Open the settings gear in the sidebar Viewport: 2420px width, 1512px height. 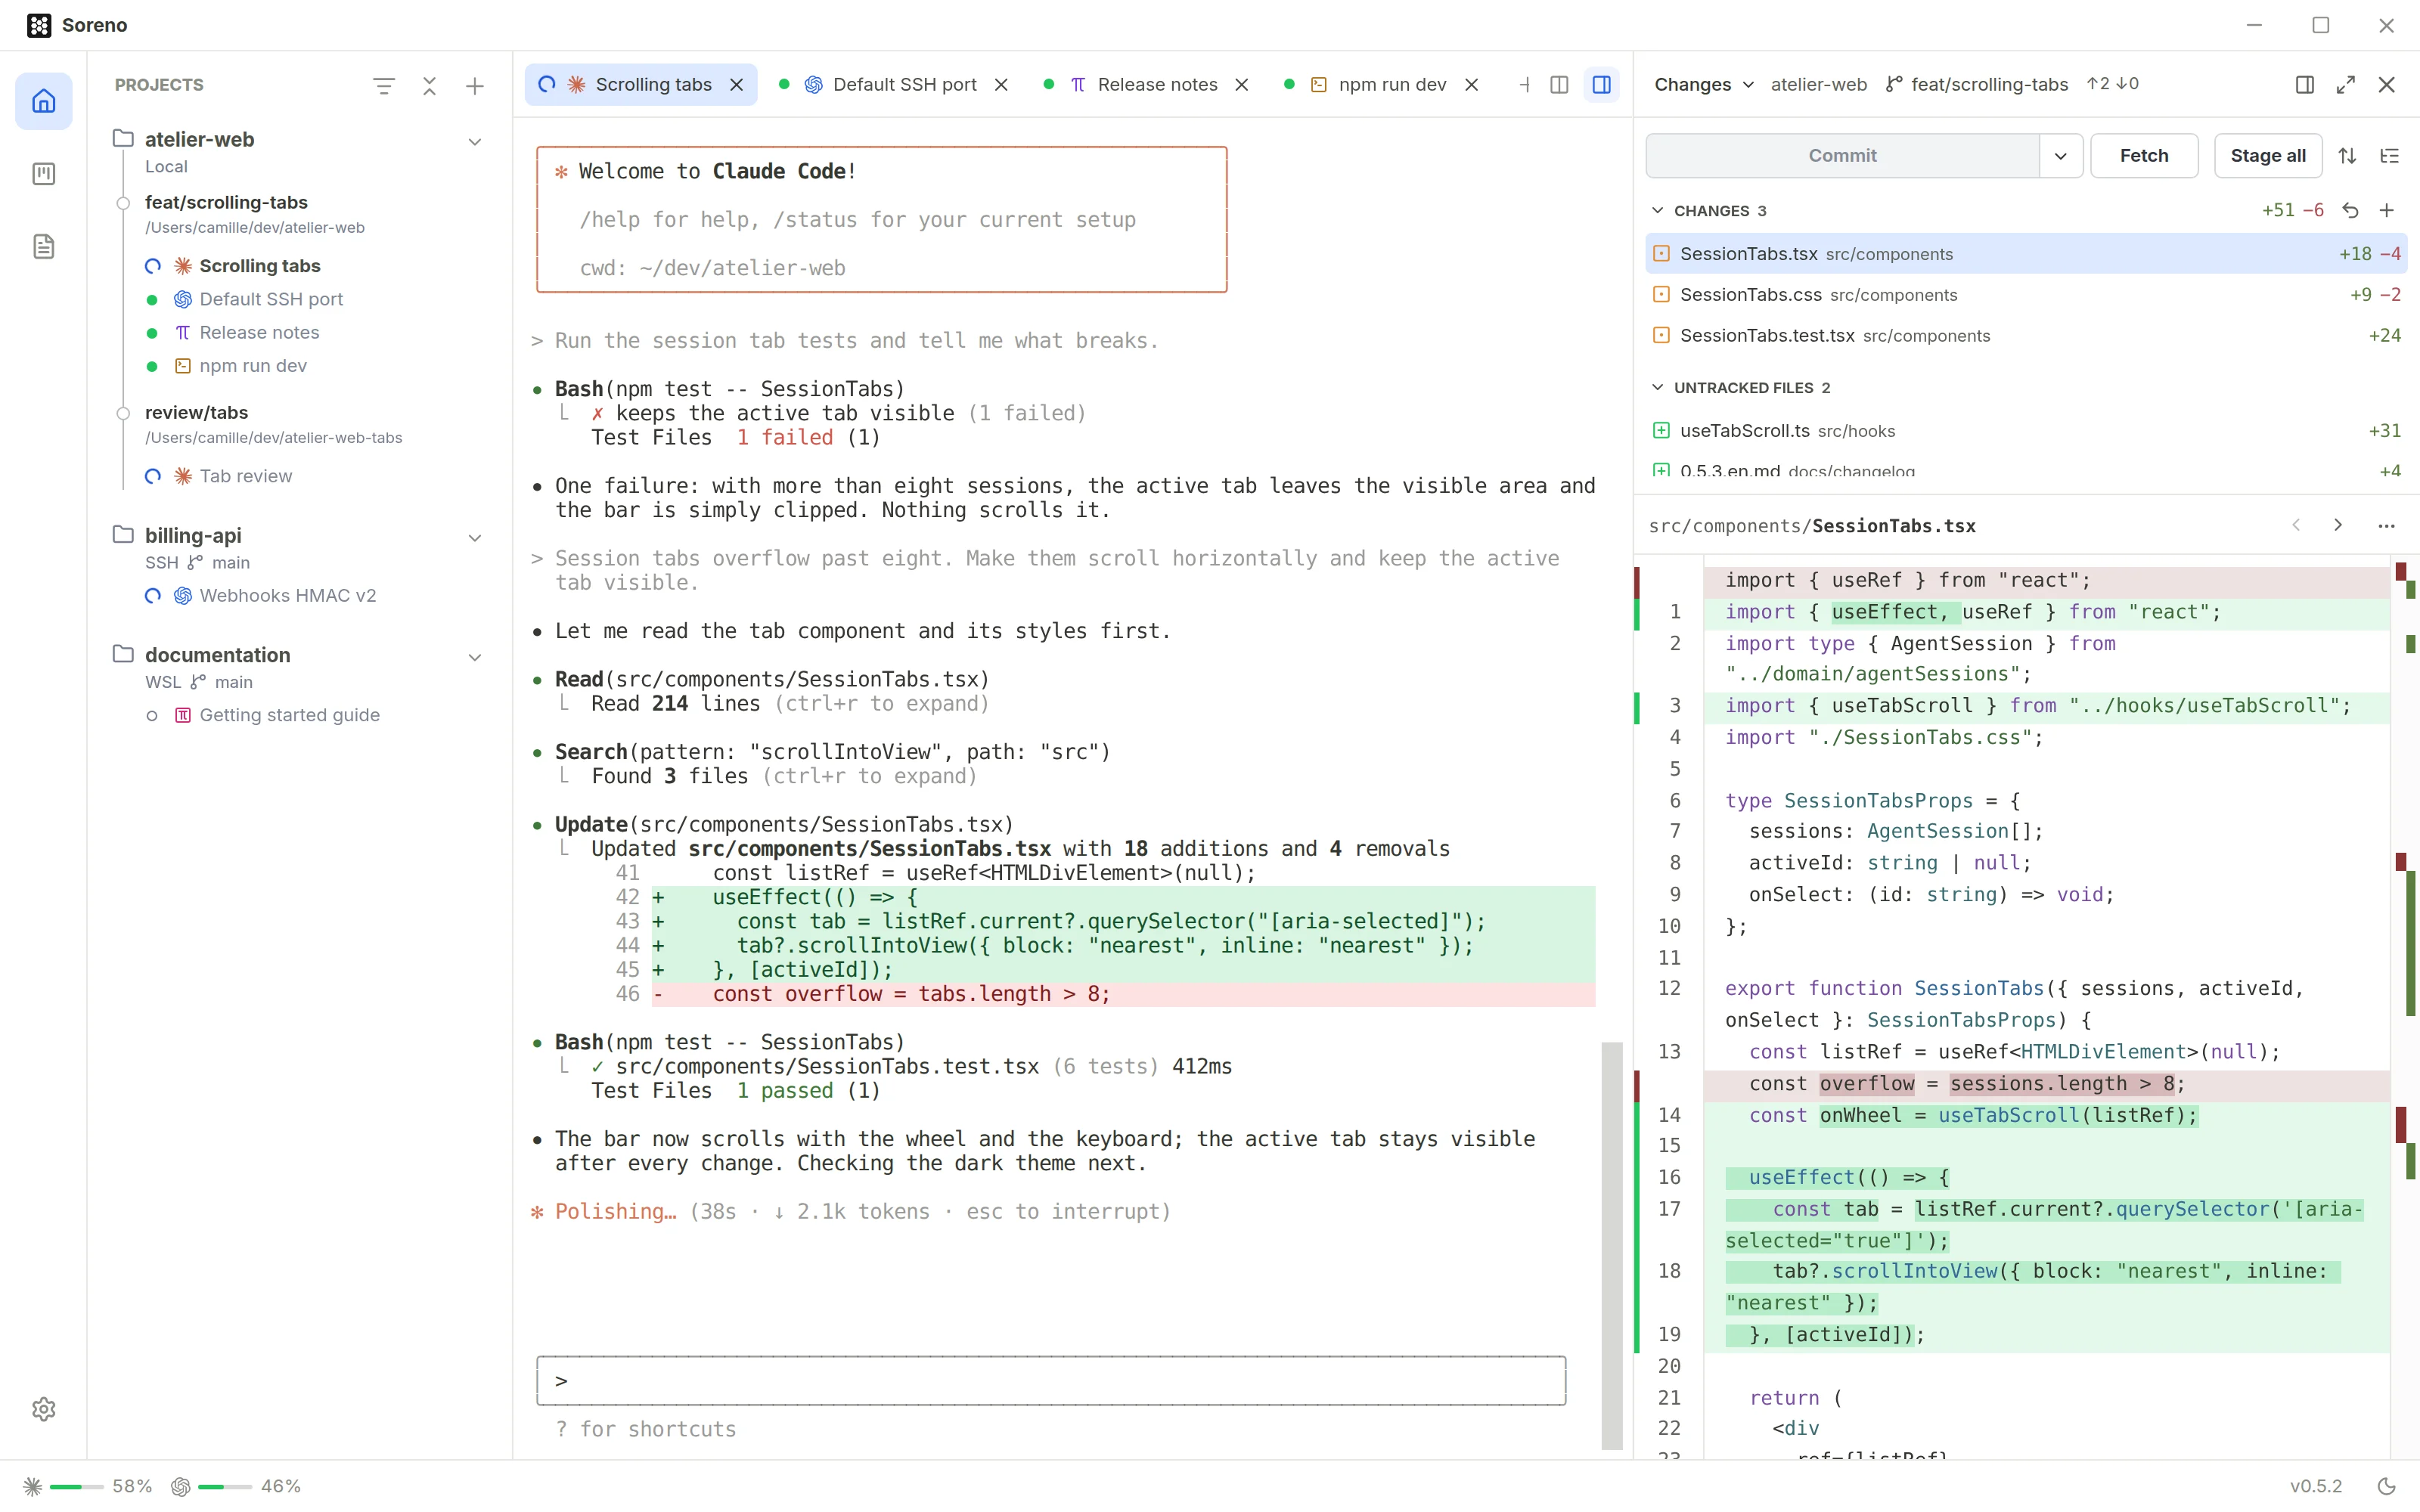44,1408
